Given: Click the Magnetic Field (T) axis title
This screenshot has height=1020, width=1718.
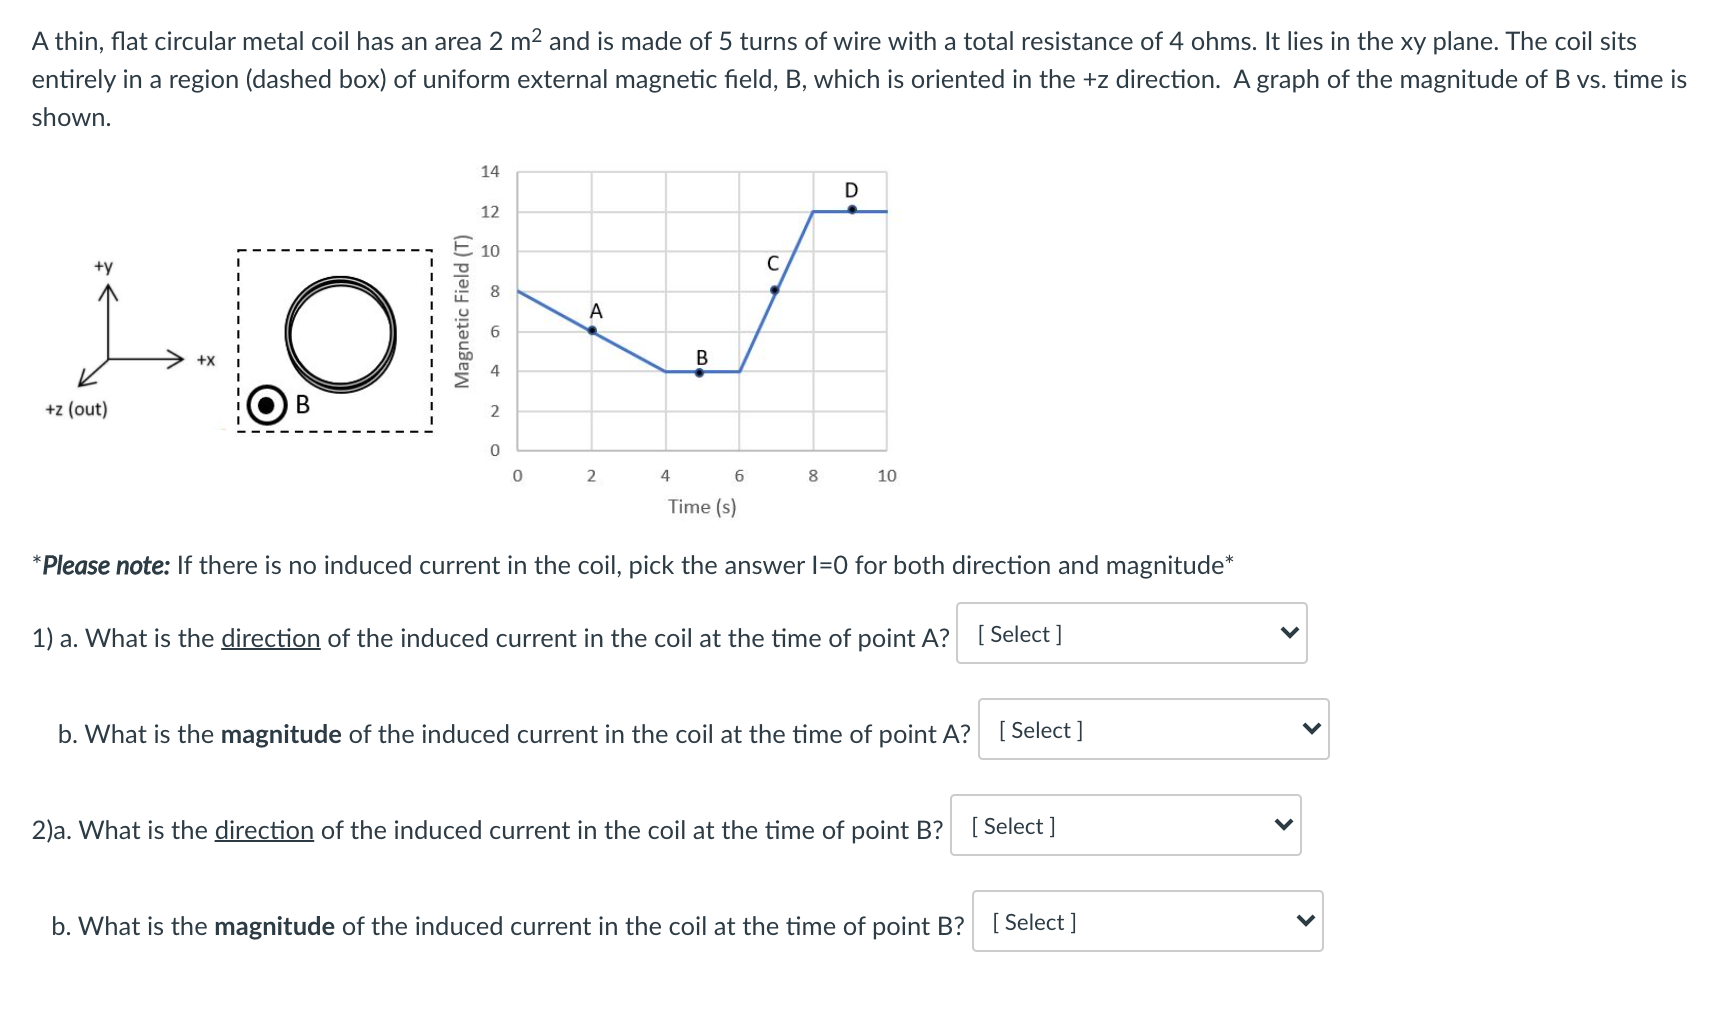Looking at the screenshot, I should click(x=462, y=311).
